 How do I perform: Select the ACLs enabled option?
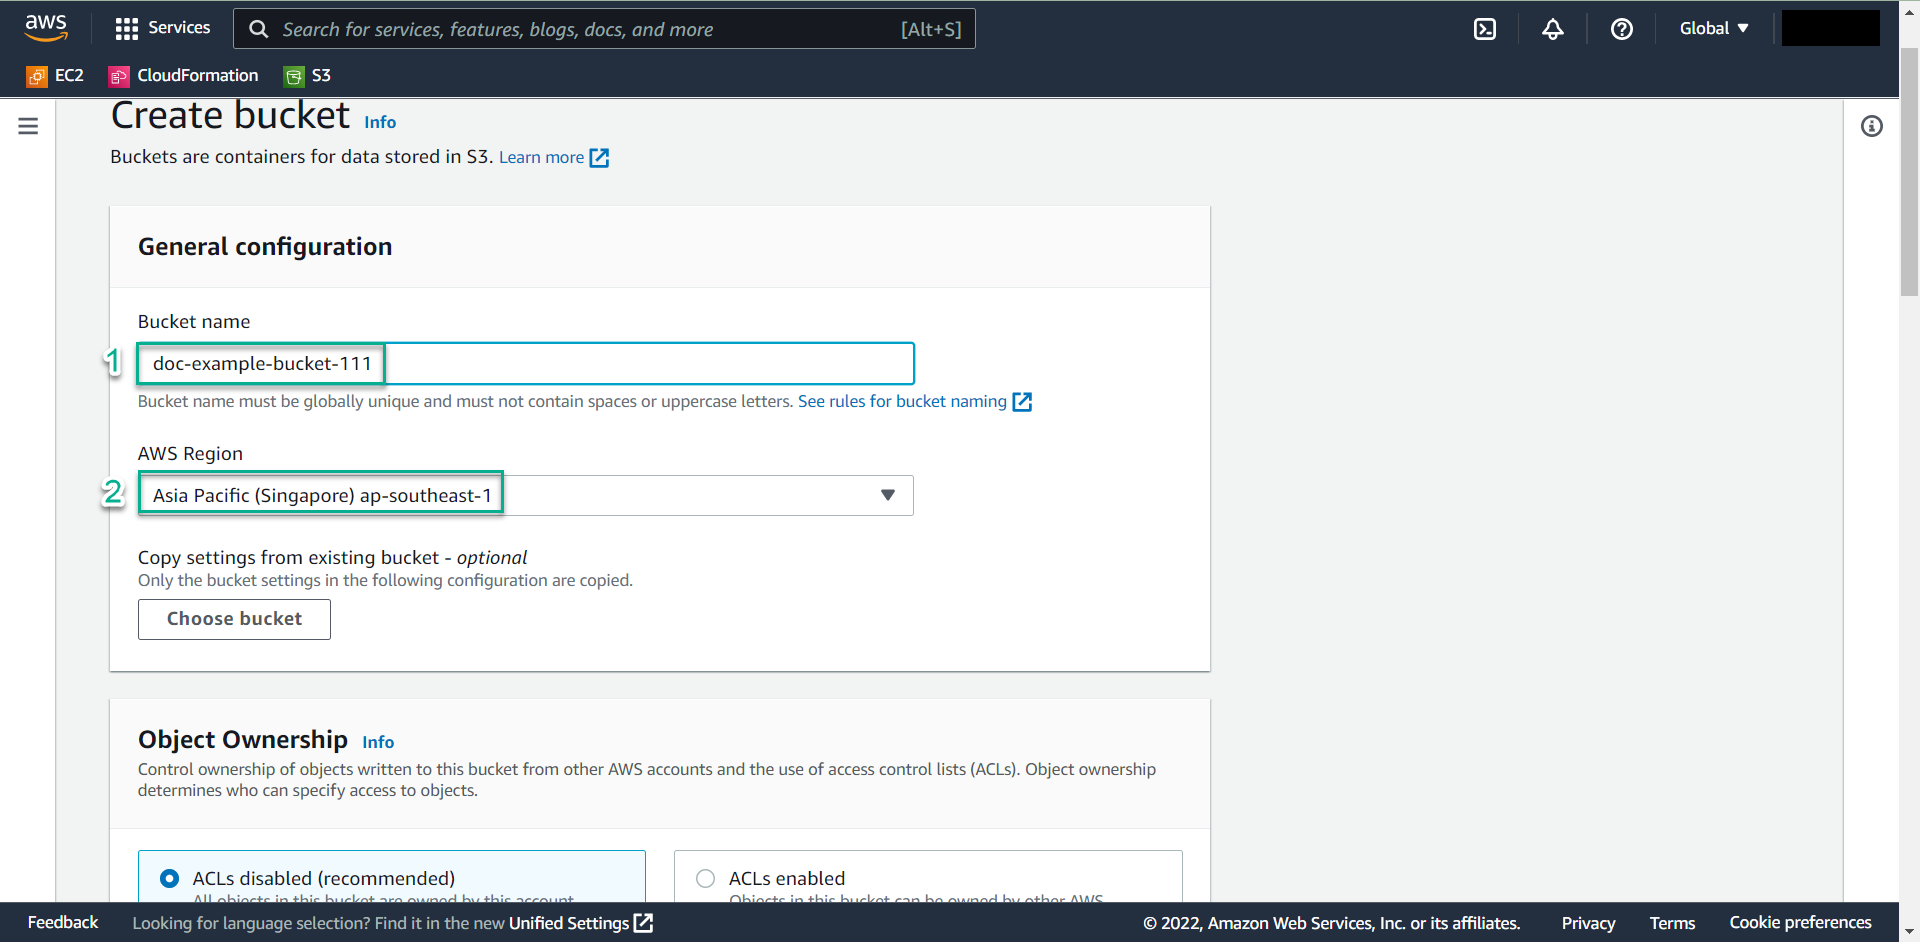[705, 877]
